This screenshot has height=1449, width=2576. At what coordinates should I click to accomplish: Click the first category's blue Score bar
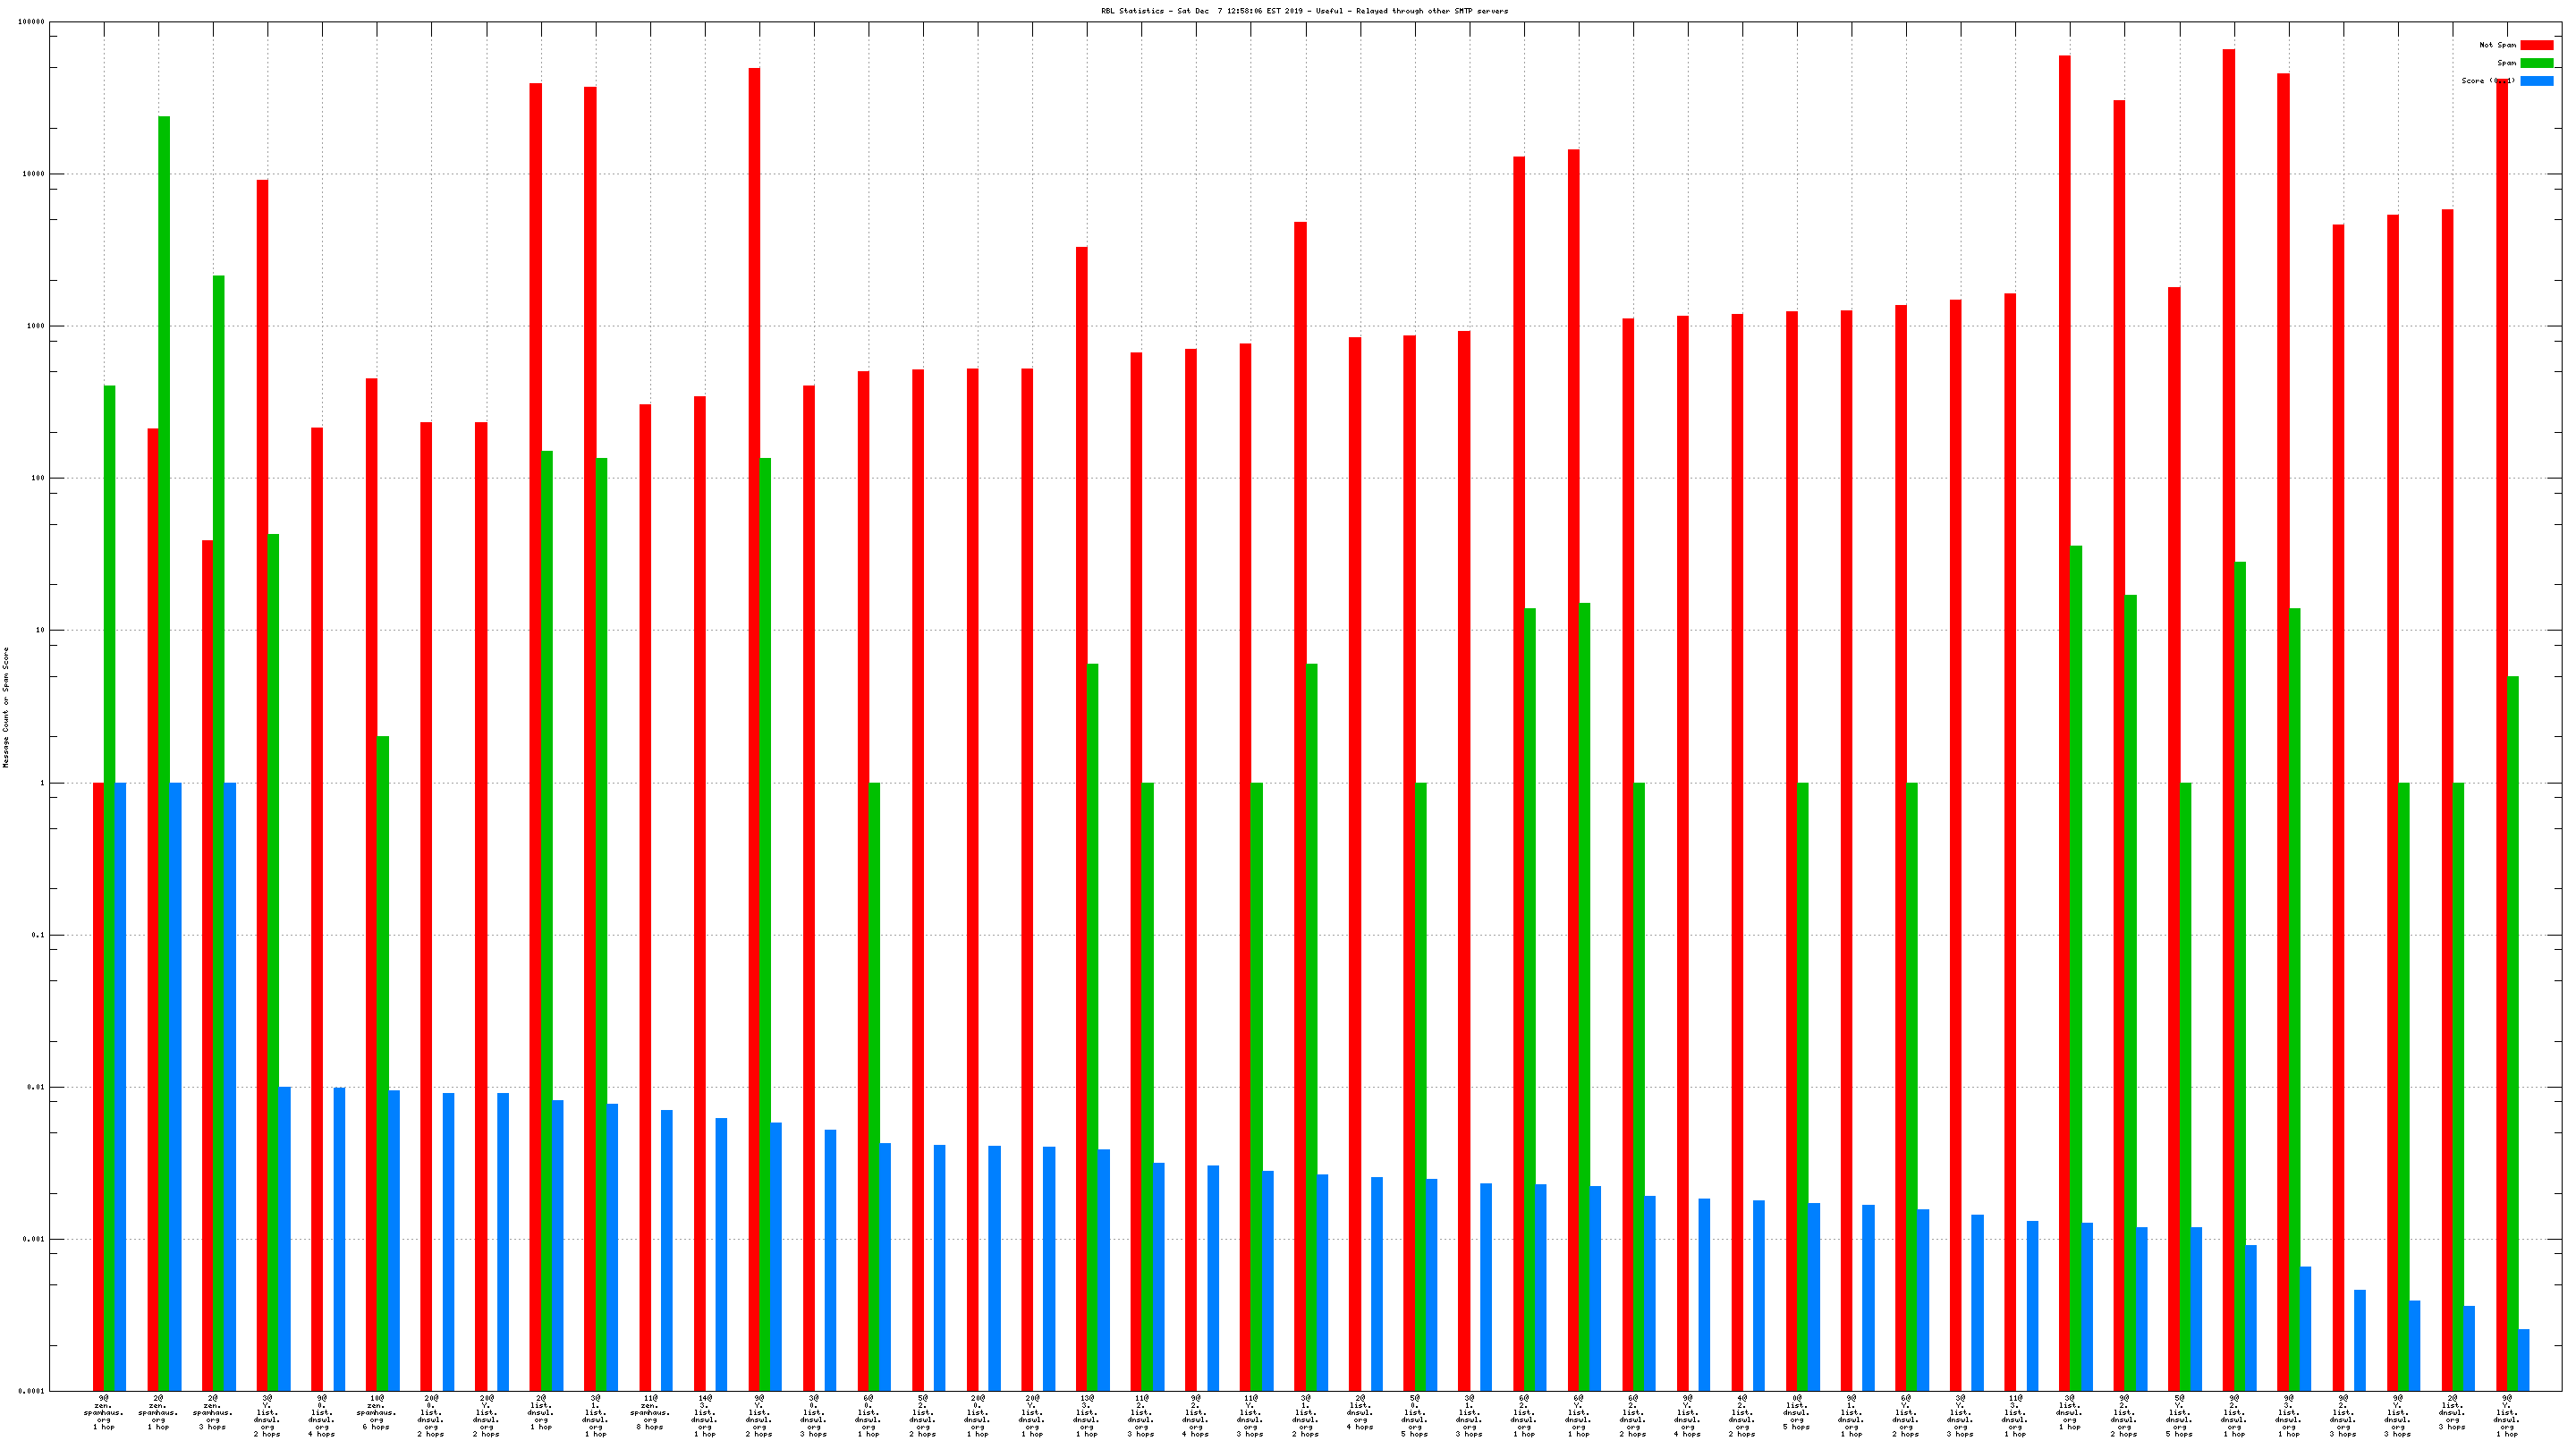click(121, 1085)
